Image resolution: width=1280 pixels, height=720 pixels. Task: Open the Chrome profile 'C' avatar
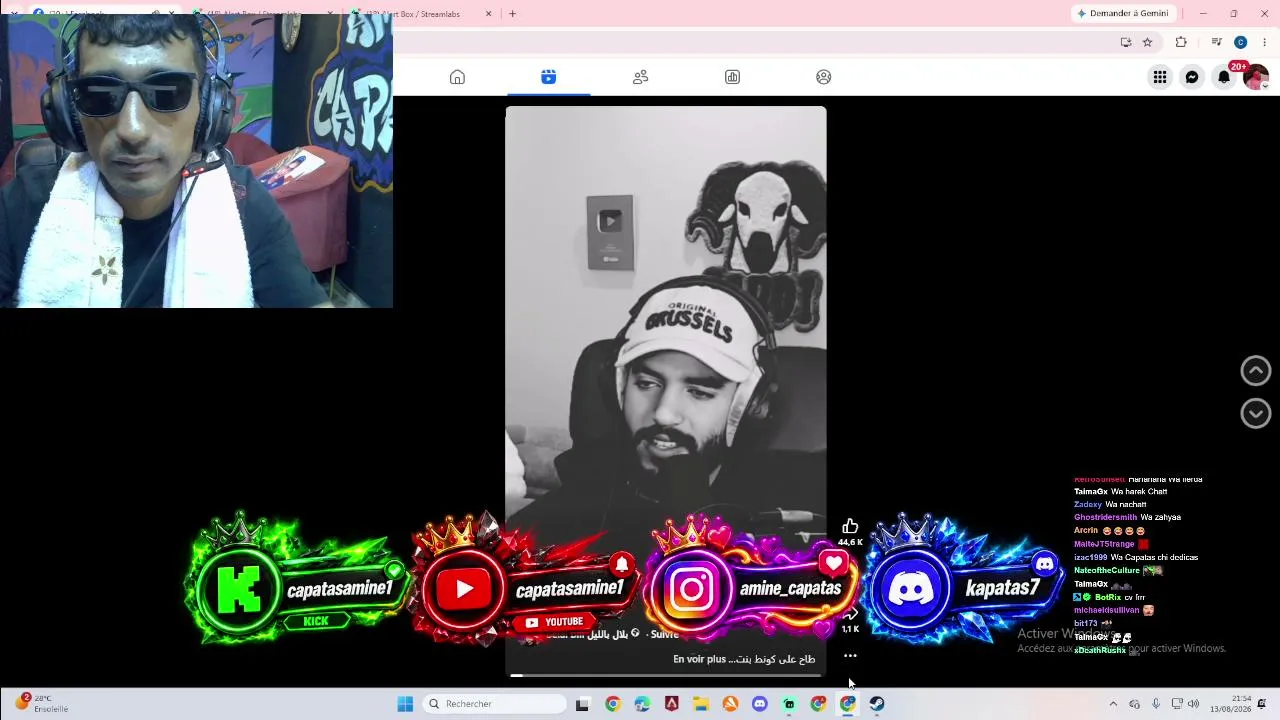point(1240,42)
